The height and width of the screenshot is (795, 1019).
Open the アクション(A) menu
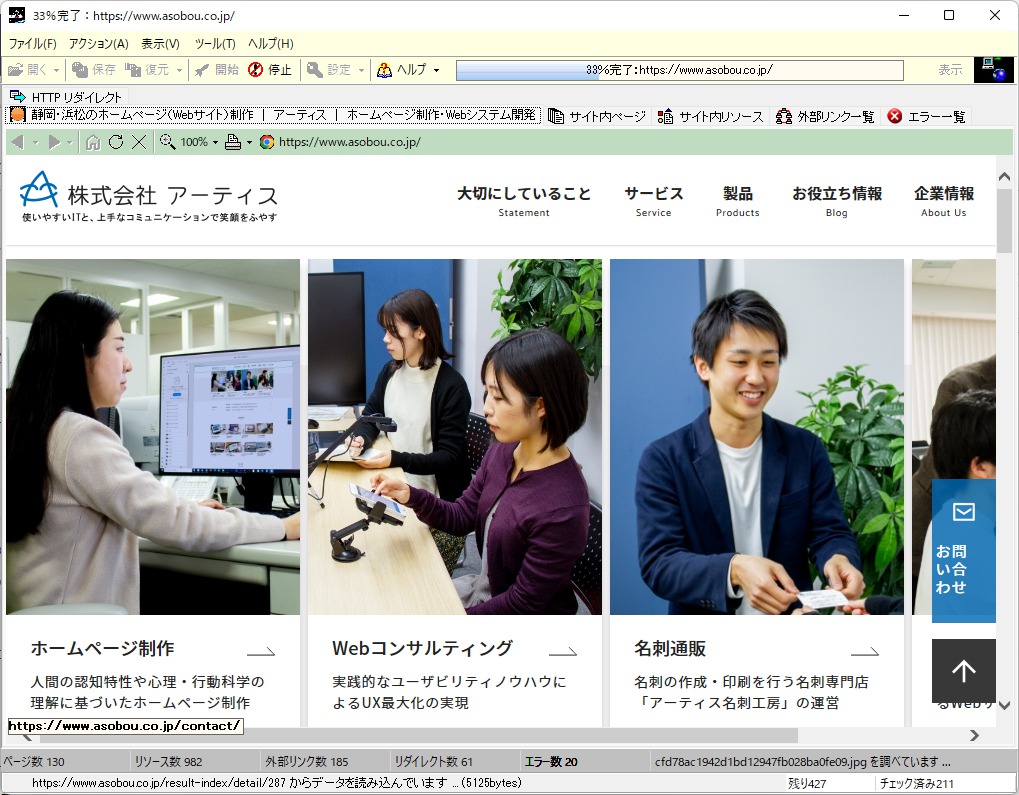pyautogui.click(x=99, y=44)
